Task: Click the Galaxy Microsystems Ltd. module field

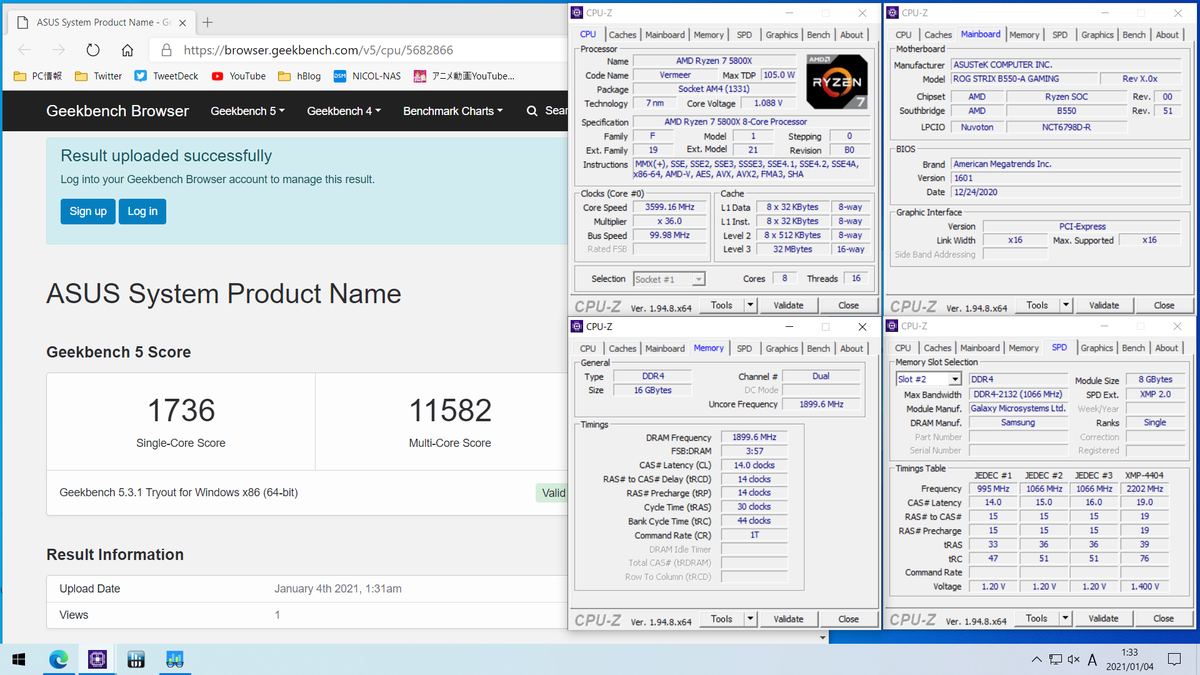Action: (x=1019, y=408)
